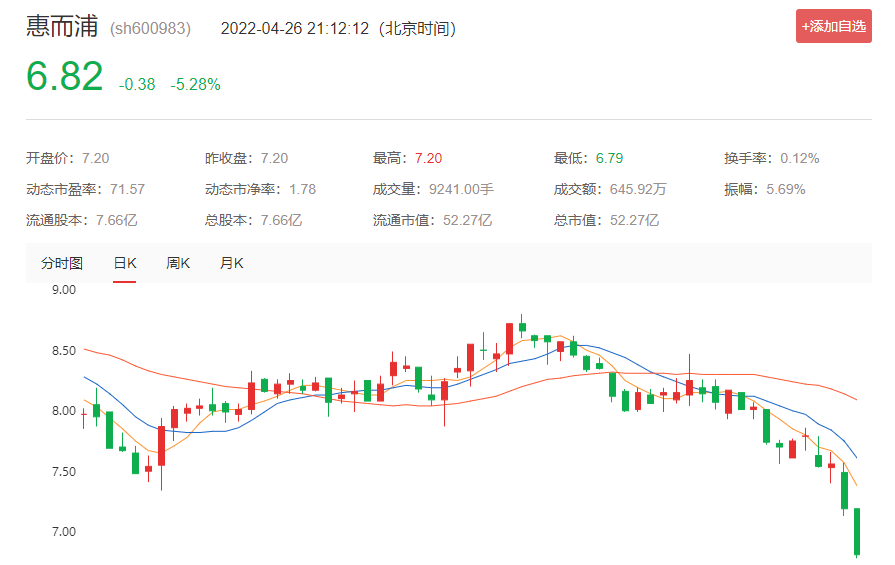
Task: Open the 周K weekly chart tab
Action: [x=178, y=264]
